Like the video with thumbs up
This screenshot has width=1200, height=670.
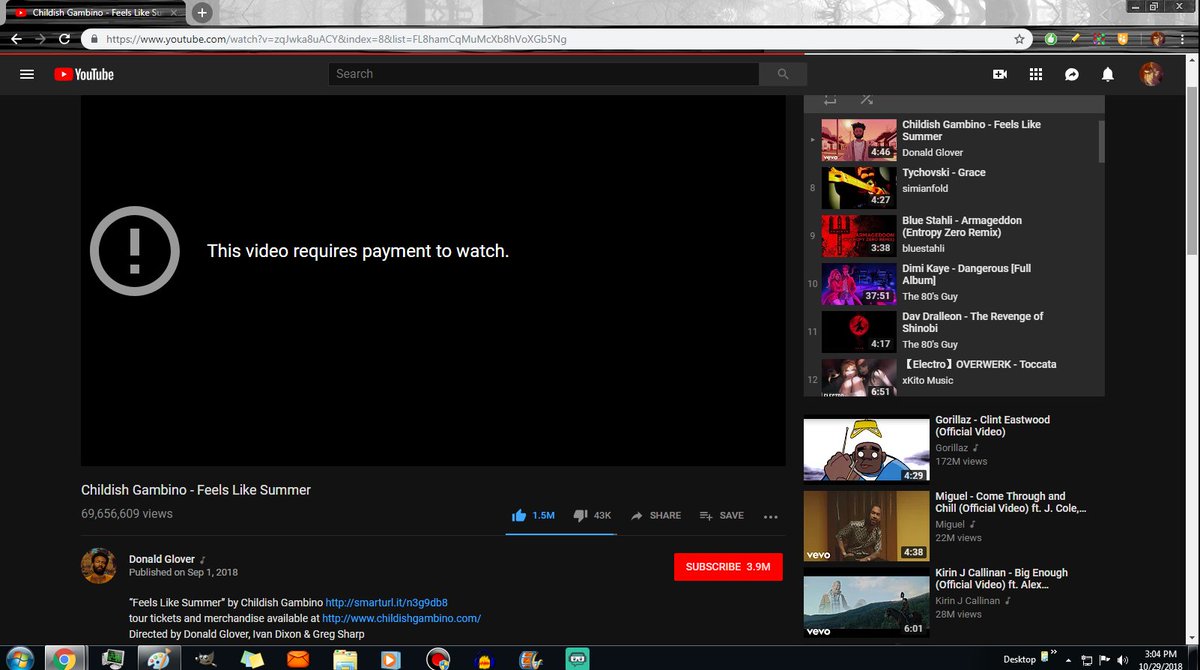[x=532, y=515]
